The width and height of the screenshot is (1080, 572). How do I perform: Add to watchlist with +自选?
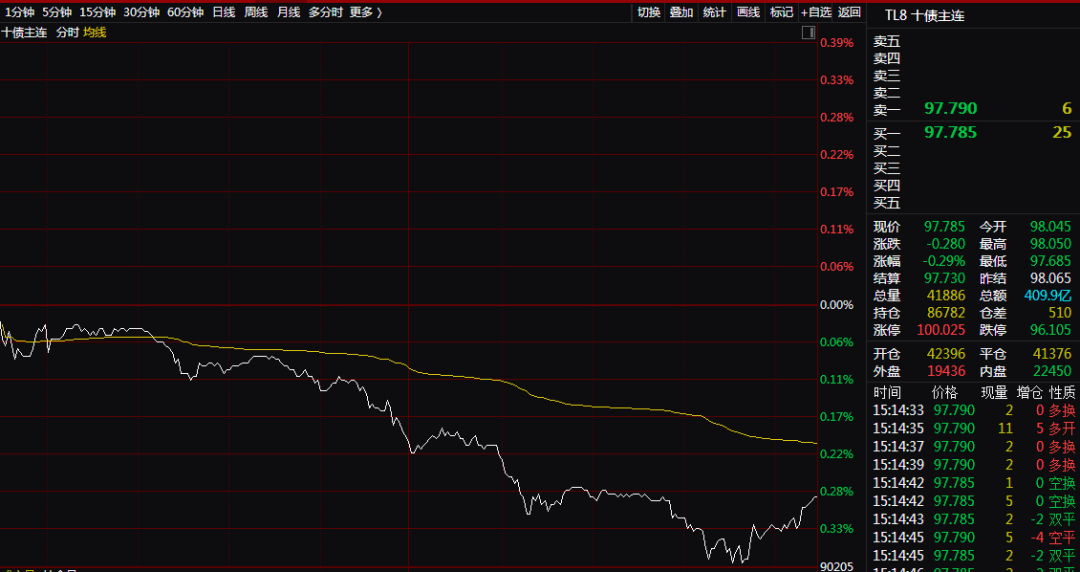[x=816, y=12]
